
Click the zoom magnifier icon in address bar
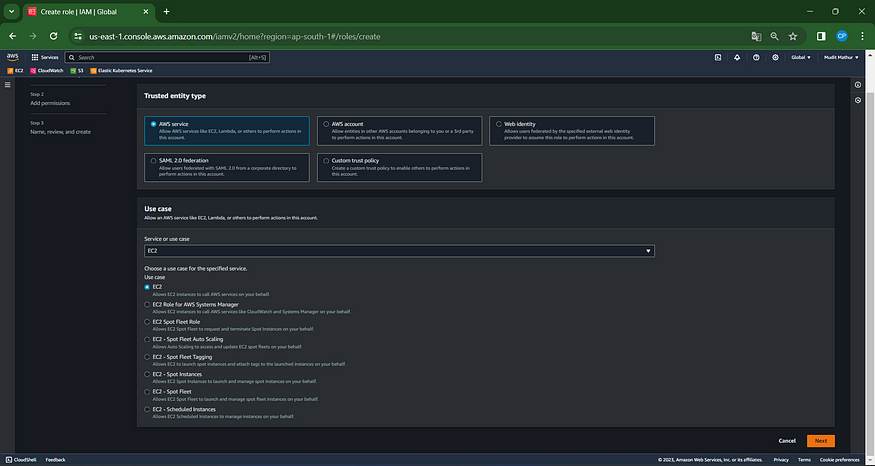pyautogui.click(x=775, y=36)
